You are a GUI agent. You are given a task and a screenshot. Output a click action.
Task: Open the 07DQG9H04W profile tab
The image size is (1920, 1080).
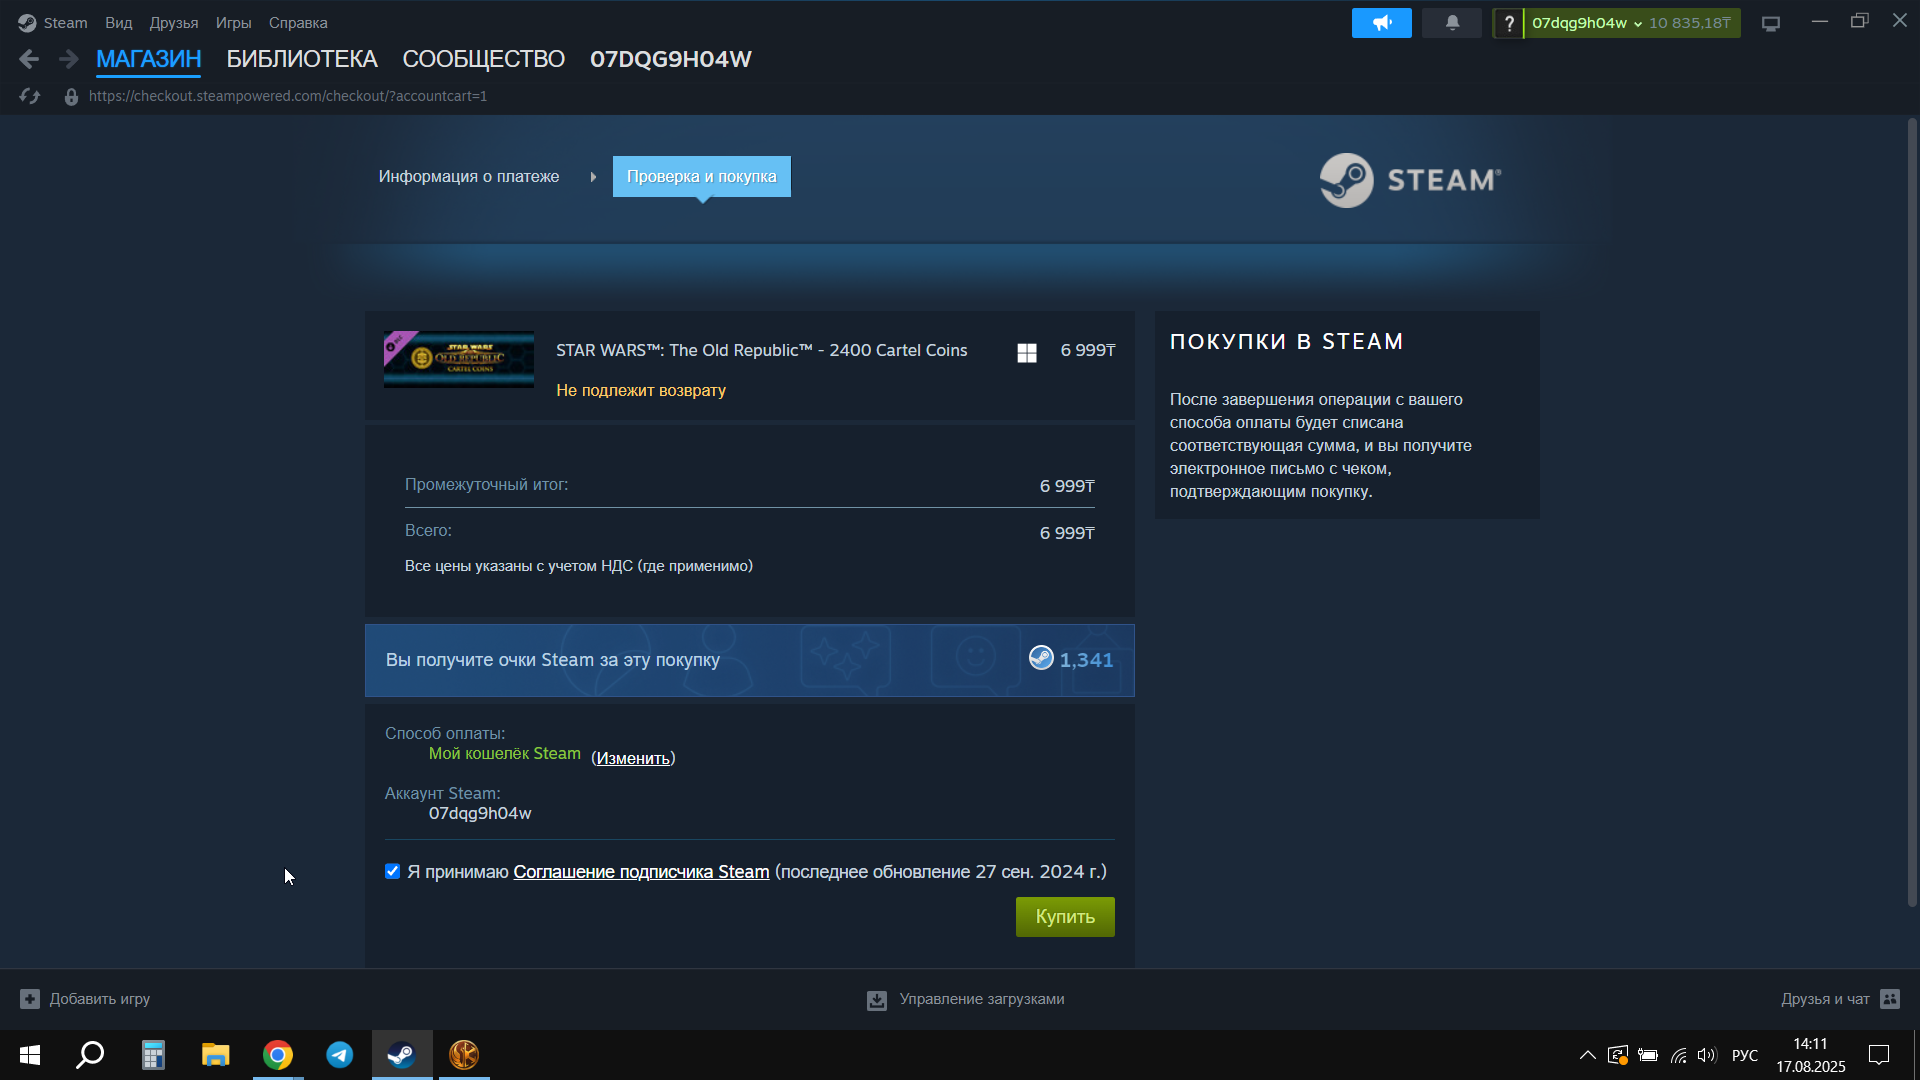671,60
